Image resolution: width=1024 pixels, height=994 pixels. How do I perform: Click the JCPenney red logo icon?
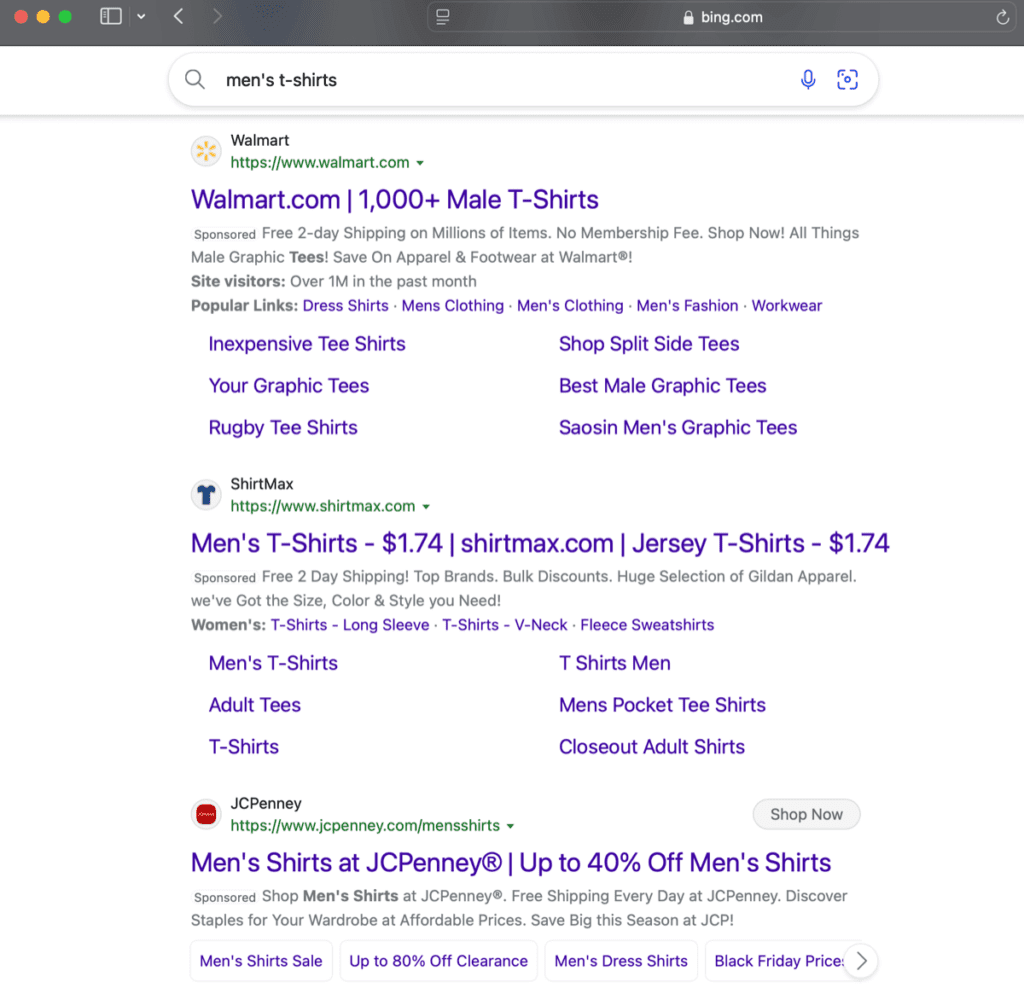pyautogui.click(x=206, y=814)
